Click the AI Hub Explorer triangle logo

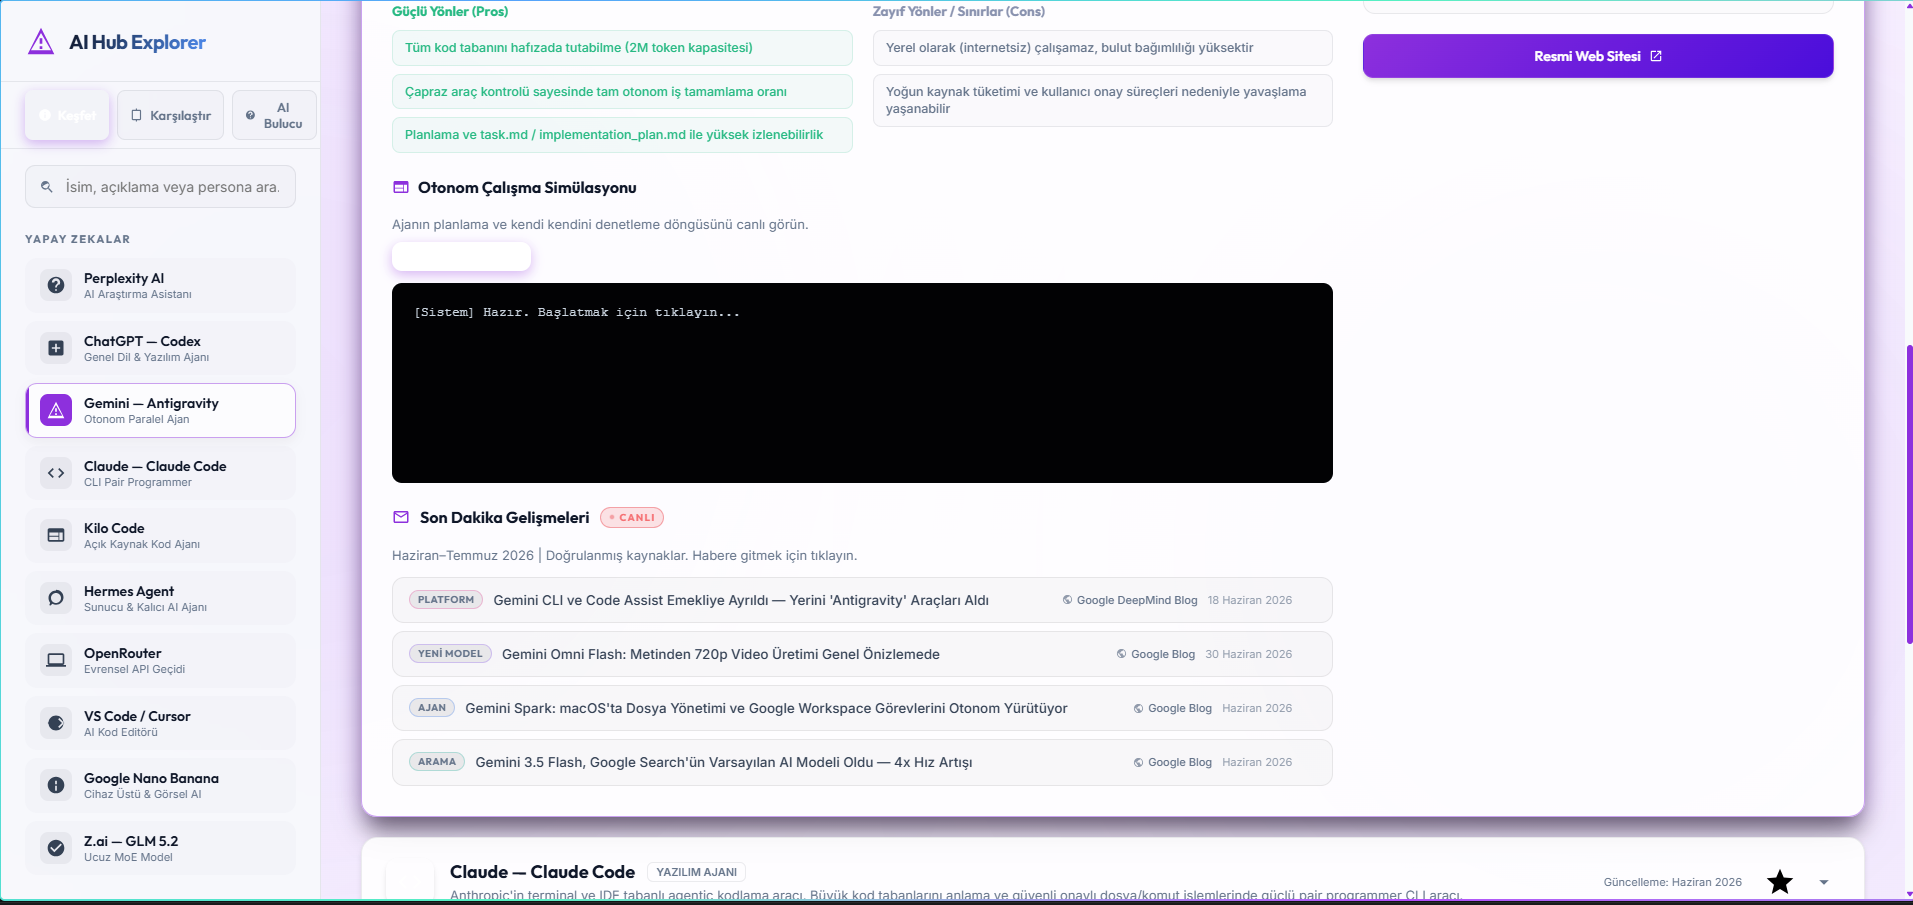click(41, 42)
